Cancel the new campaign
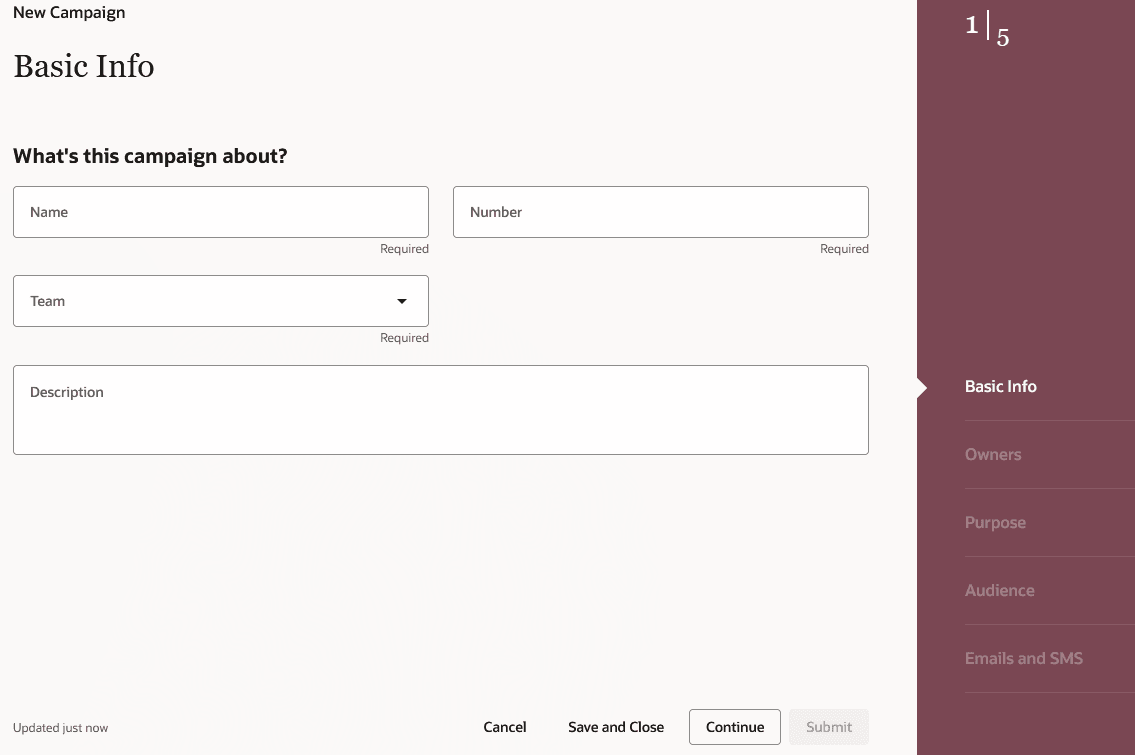 point(504,727)
